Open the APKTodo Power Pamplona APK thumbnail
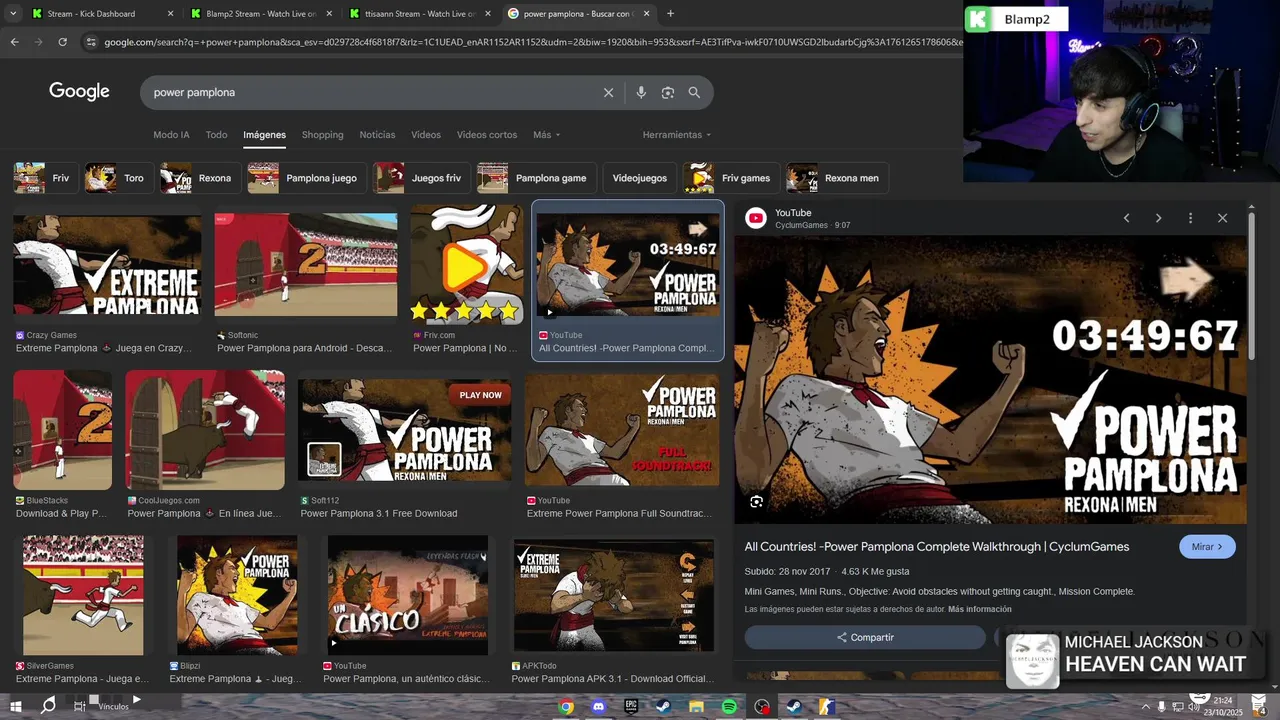This screenshot has width=1280, height=720. 614,595
